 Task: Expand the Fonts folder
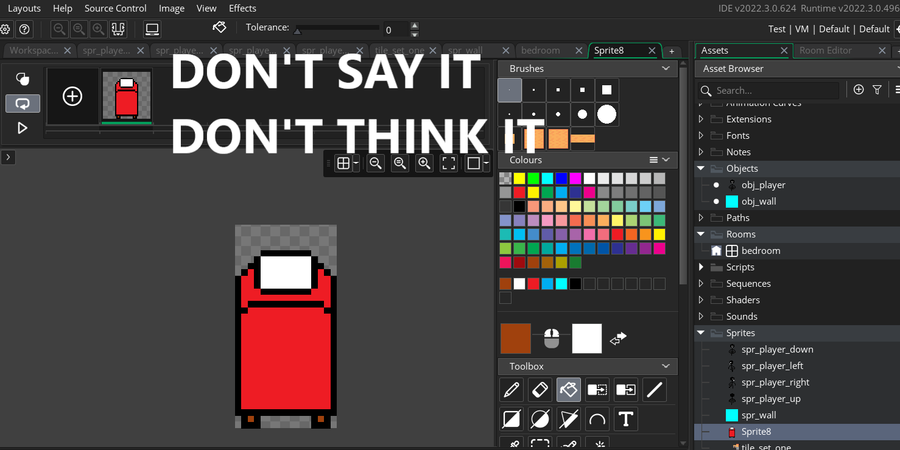[701, 135]
